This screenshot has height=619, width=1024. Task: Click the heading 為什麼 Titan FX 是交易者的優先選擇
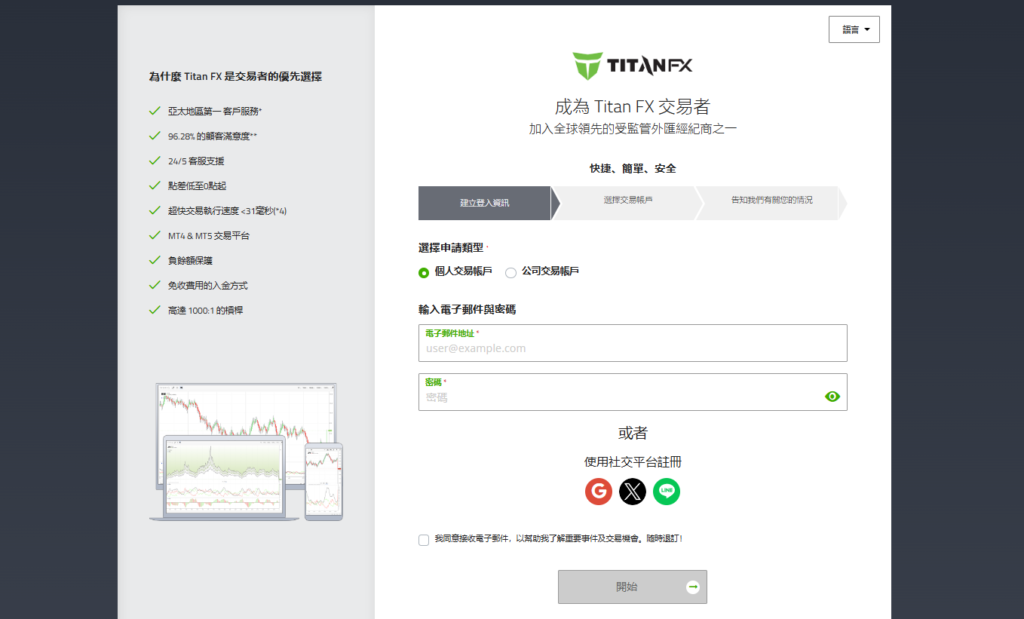tap(235, 76)
